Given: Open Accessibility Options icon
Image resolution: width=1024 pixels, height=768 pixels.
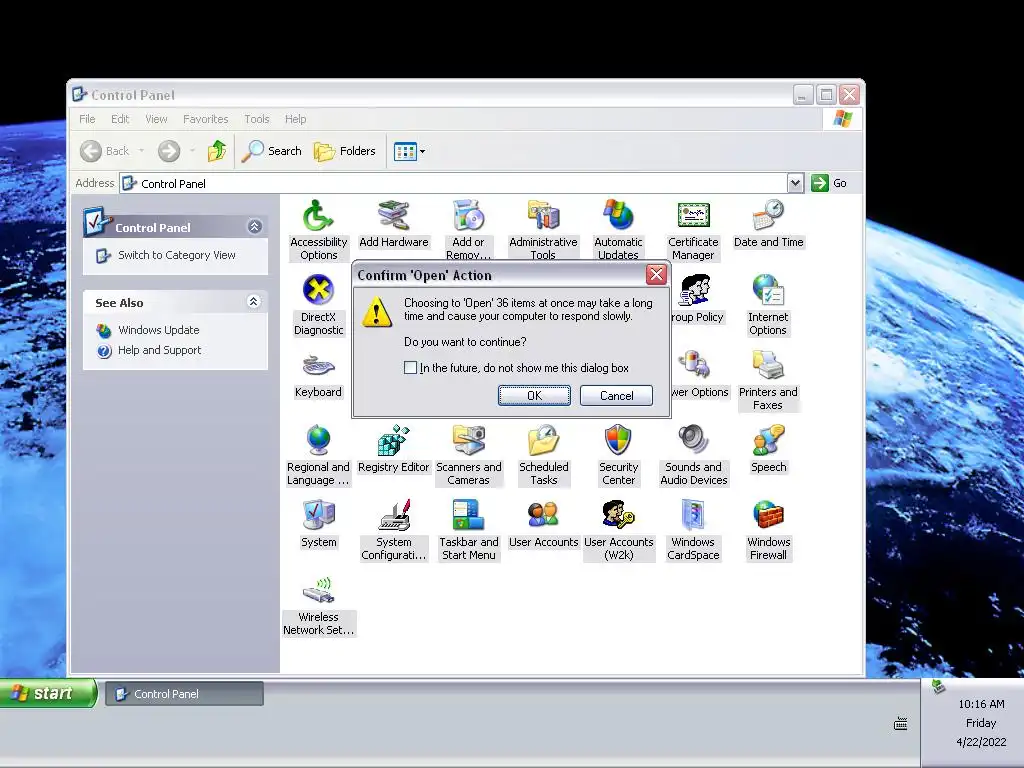Looking at the screenshot, I should coord(318,229).
